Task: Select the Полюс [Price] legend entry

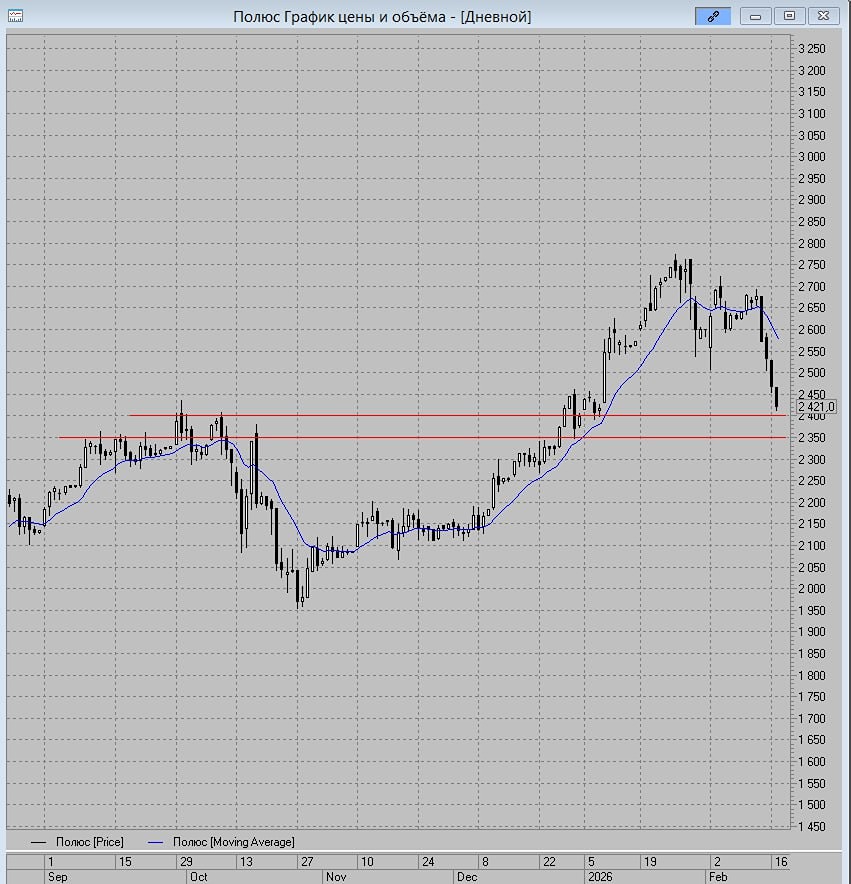Action: [x=77, y=842]
